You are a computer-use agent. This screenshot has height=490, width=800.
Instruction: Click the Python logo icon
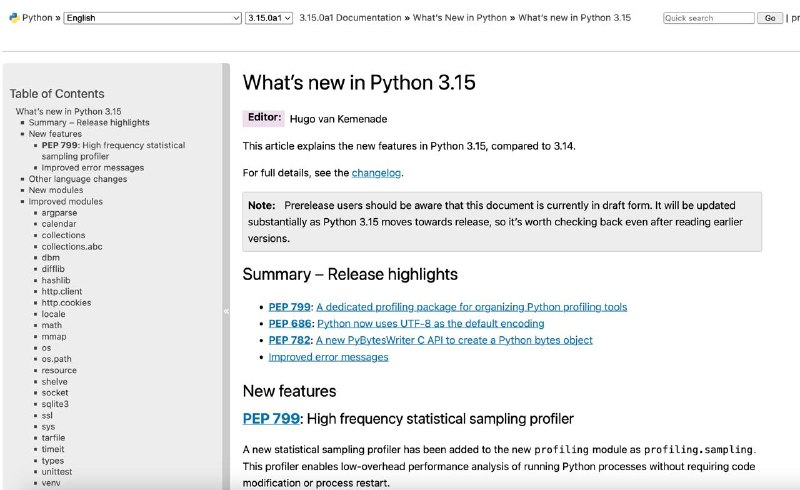14,18
